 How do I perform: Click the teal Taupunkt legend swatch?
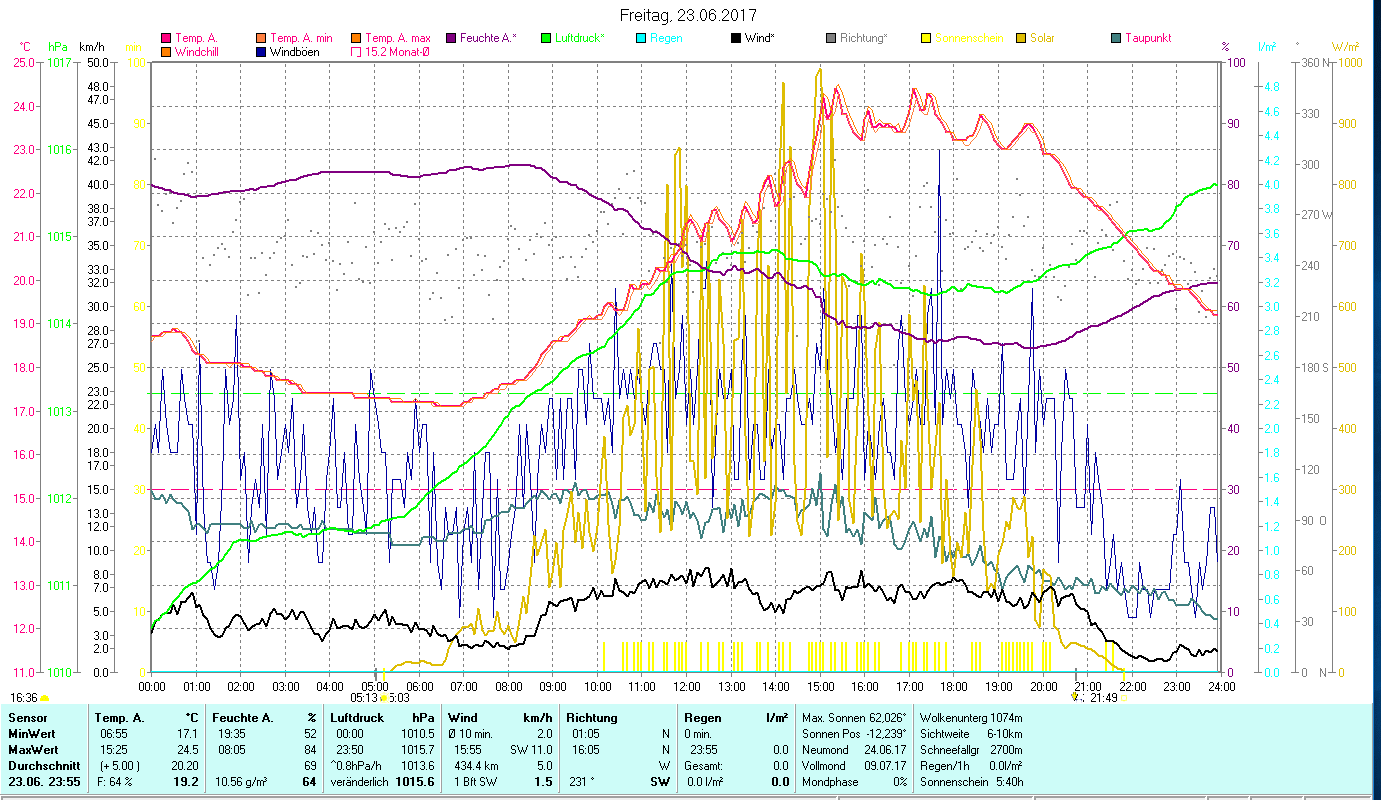click(1116, 38)
